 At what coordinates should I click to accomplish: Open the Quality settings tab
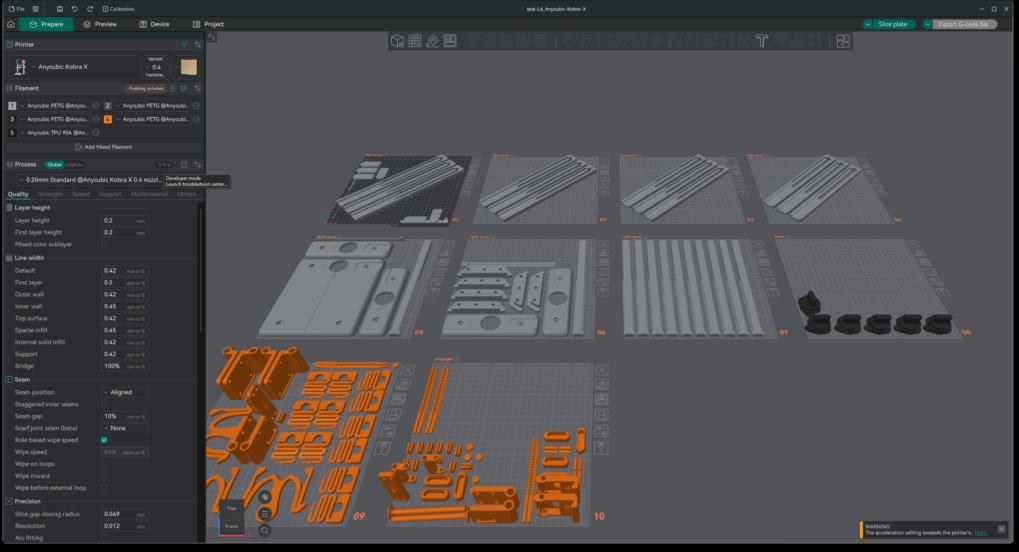tap(18, 194)
